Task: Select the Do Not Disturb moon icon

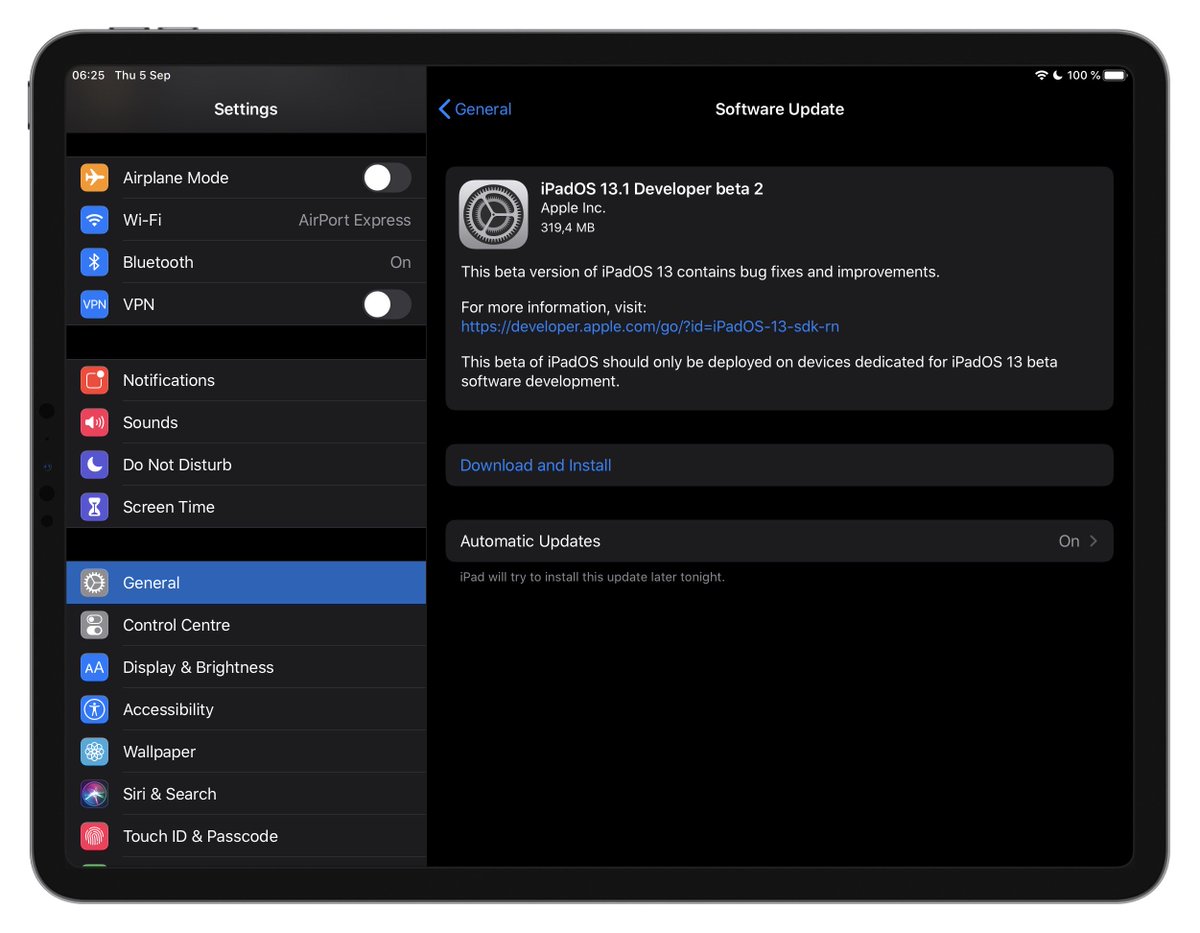Action: click(x=93, y=464)
